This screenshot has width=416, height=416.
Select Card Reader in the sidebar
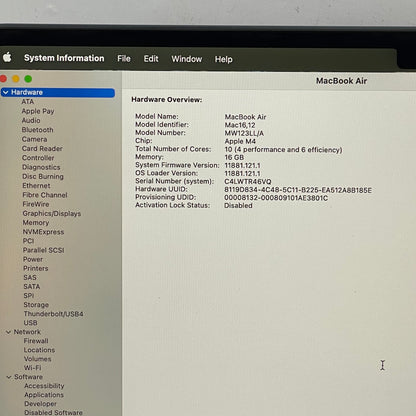[x=42, y=148]
